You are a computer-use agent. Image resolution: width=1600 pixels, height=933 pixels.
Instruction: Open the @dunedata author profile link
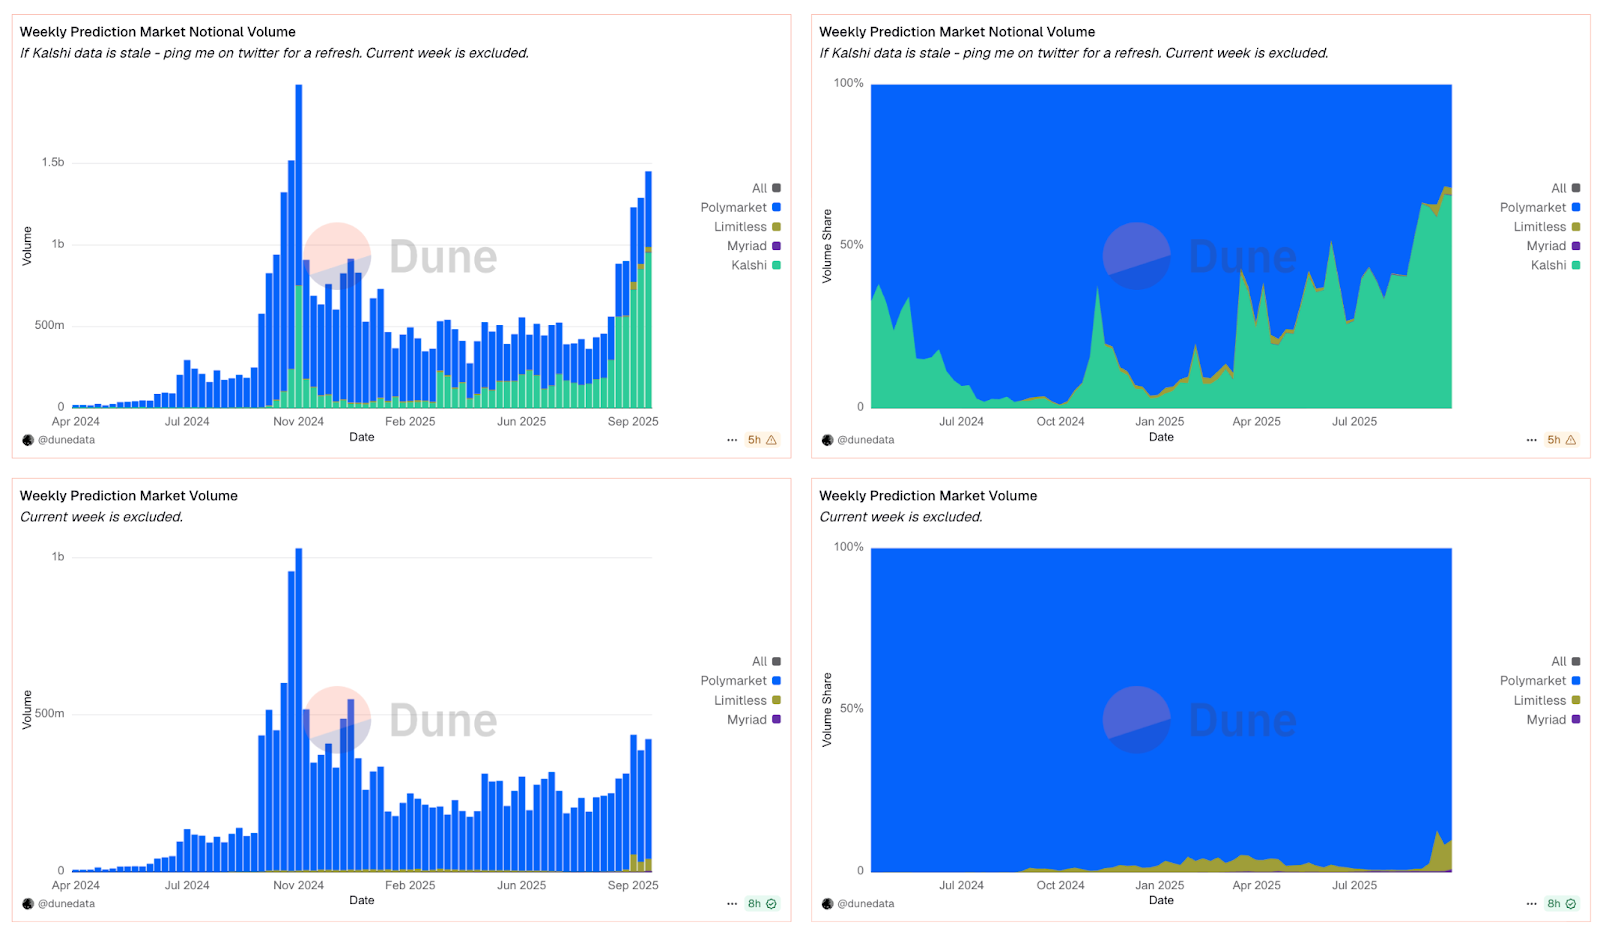[x=62, y=440]
